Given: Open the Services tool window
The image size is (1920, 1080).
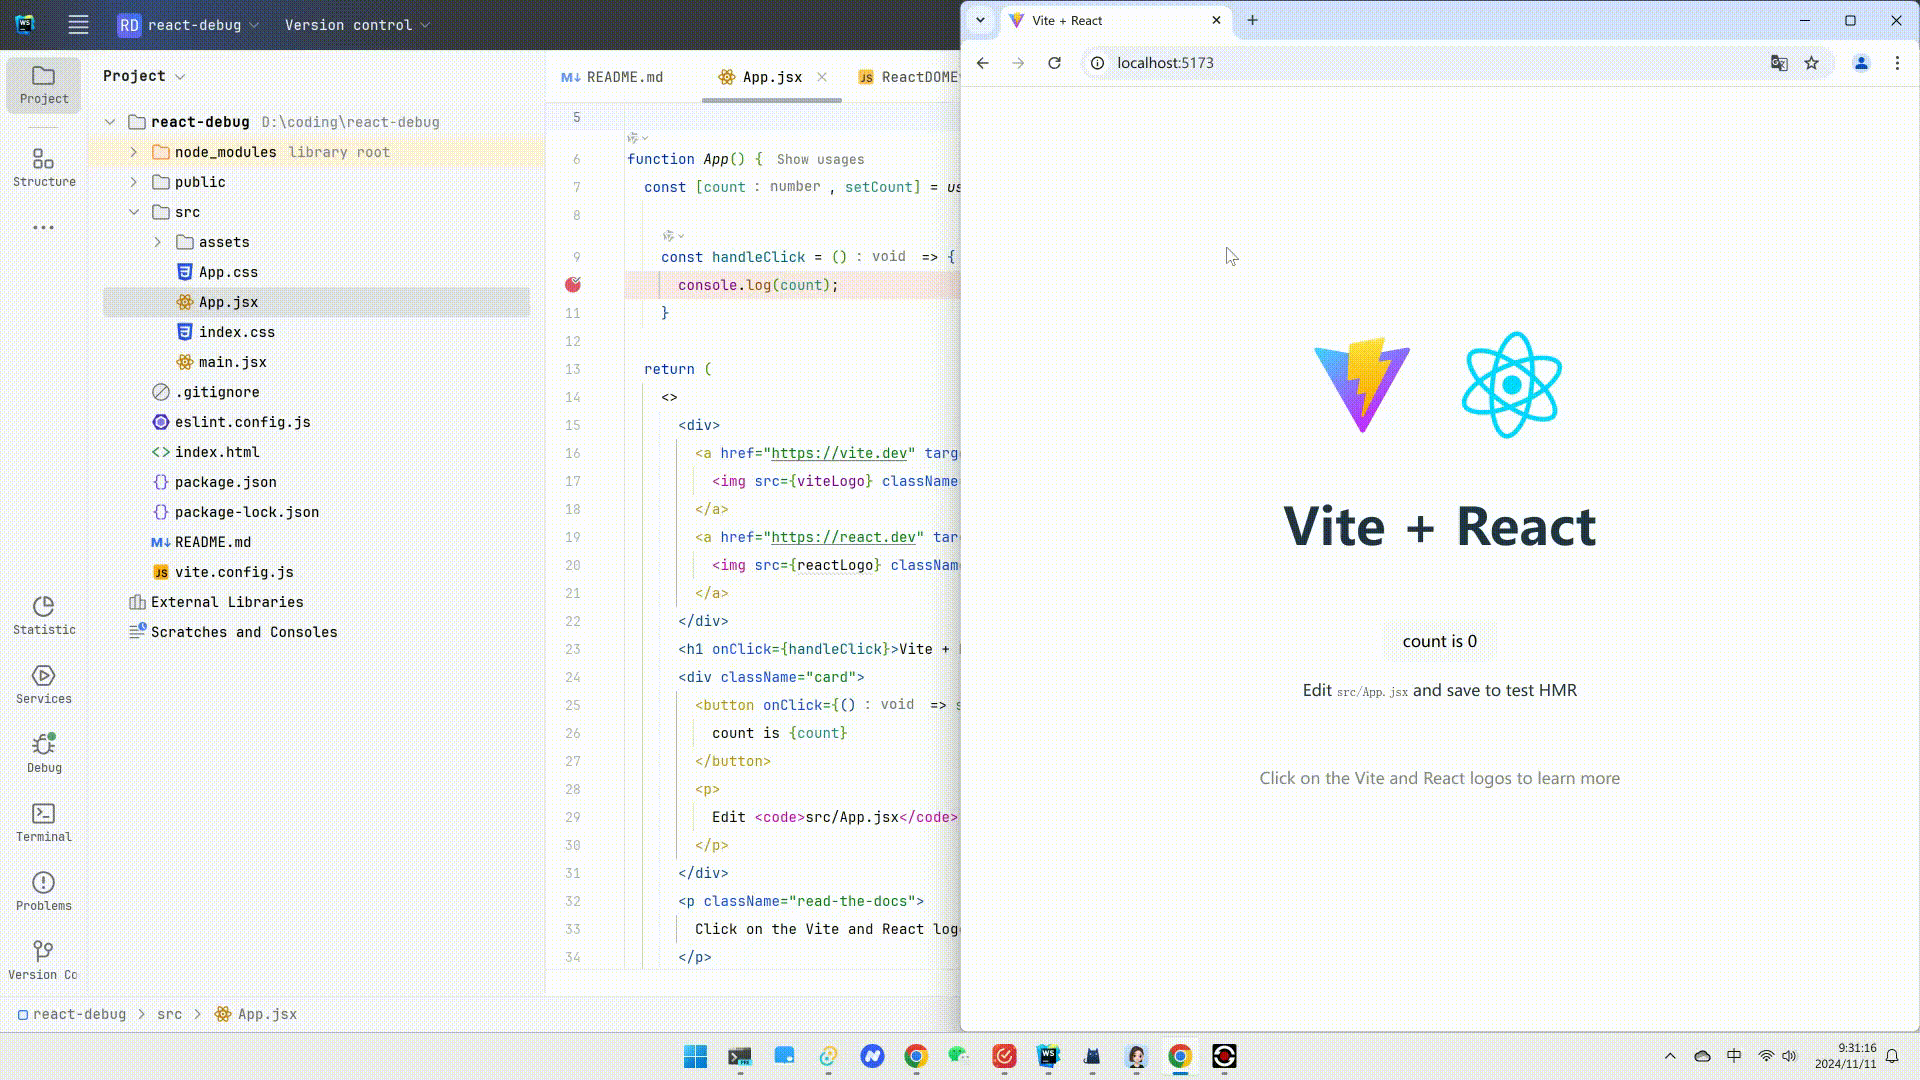Looking at the screenshot, I should [x=43, y=683].
